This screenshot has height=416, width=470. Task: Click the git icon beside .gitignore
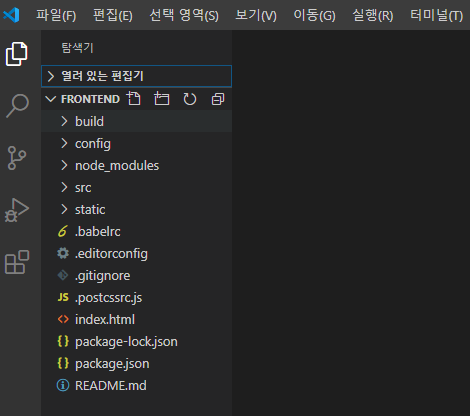pos(63,275)
